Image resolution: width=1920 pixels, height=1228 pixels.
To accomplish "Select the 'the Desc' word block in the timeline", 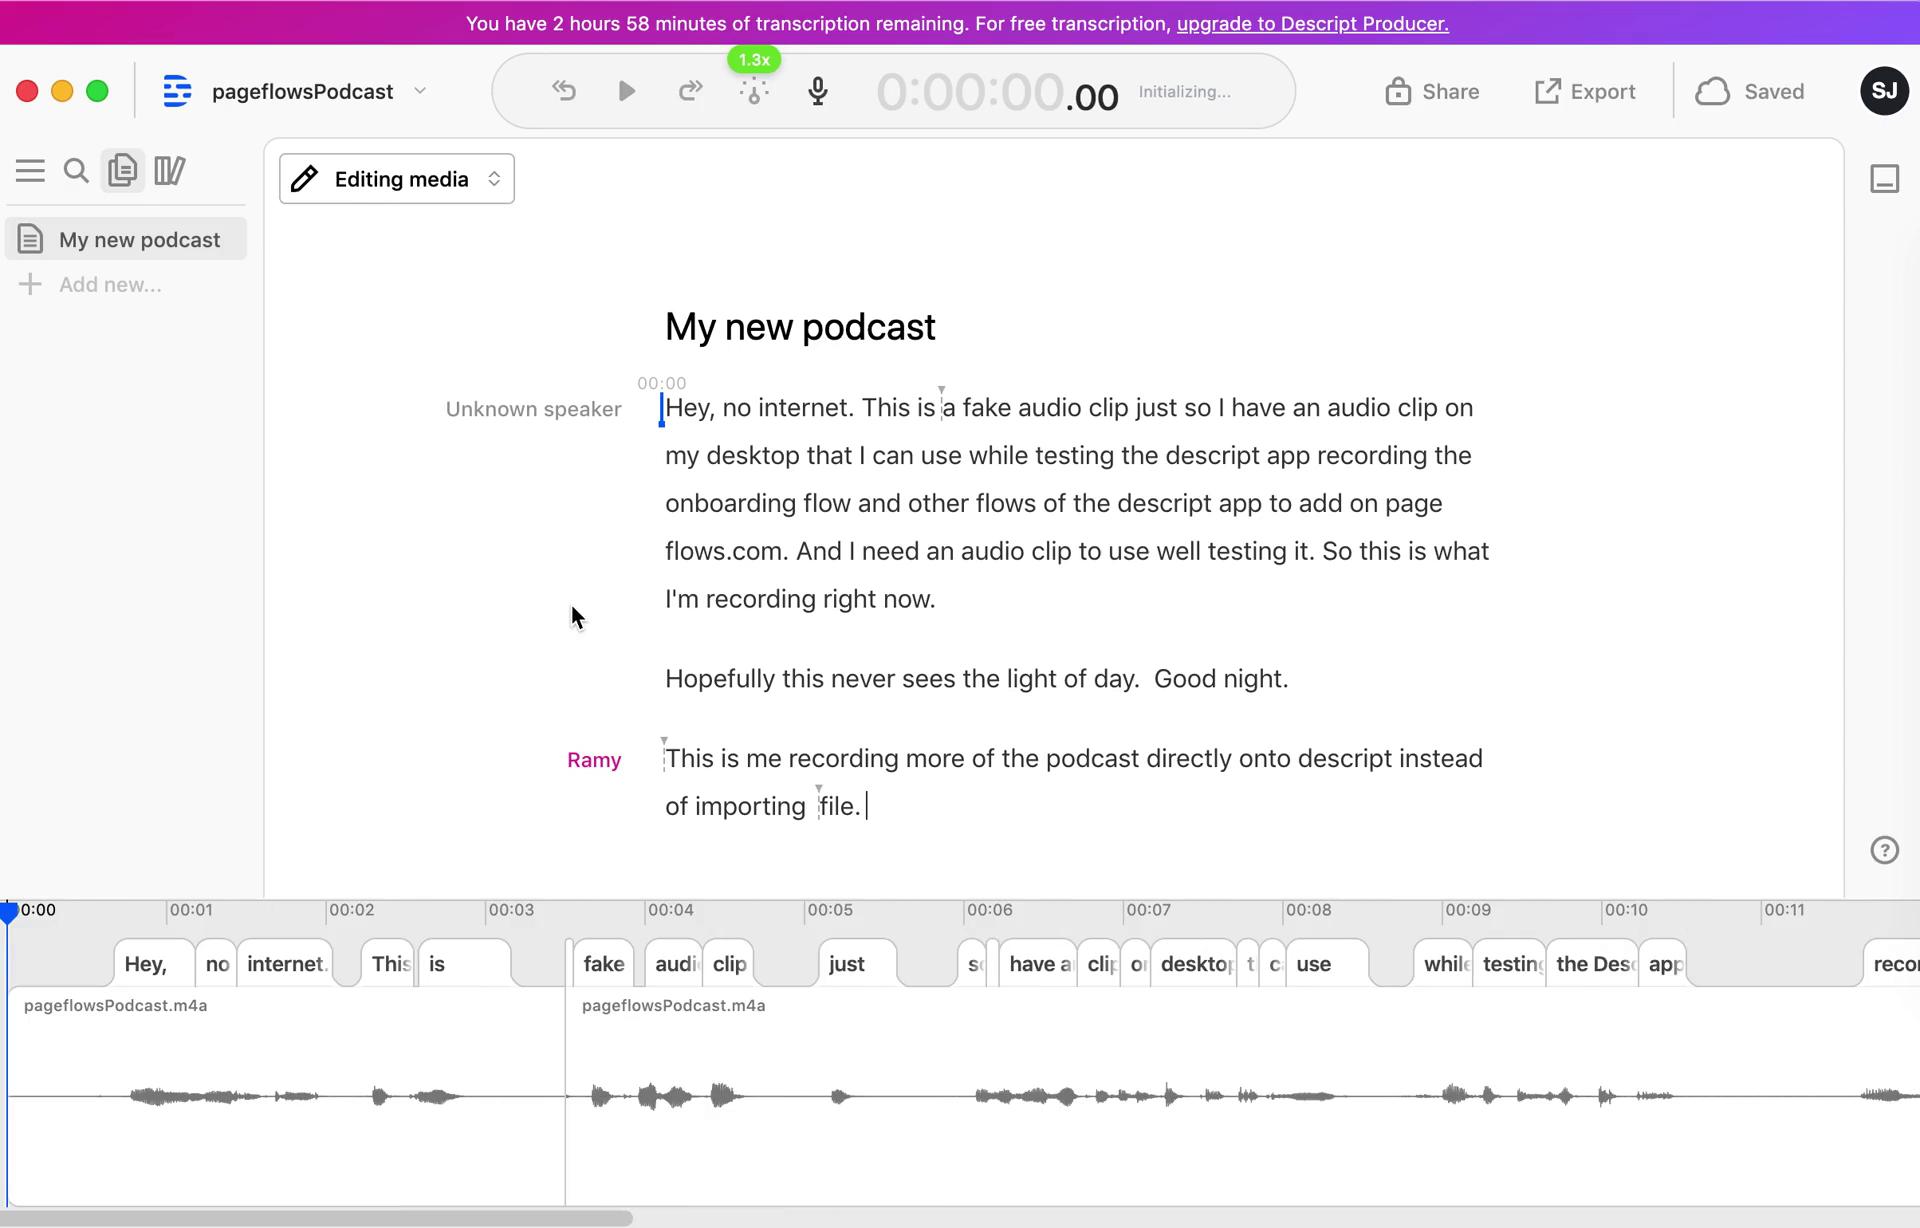I will [1592, 964].
